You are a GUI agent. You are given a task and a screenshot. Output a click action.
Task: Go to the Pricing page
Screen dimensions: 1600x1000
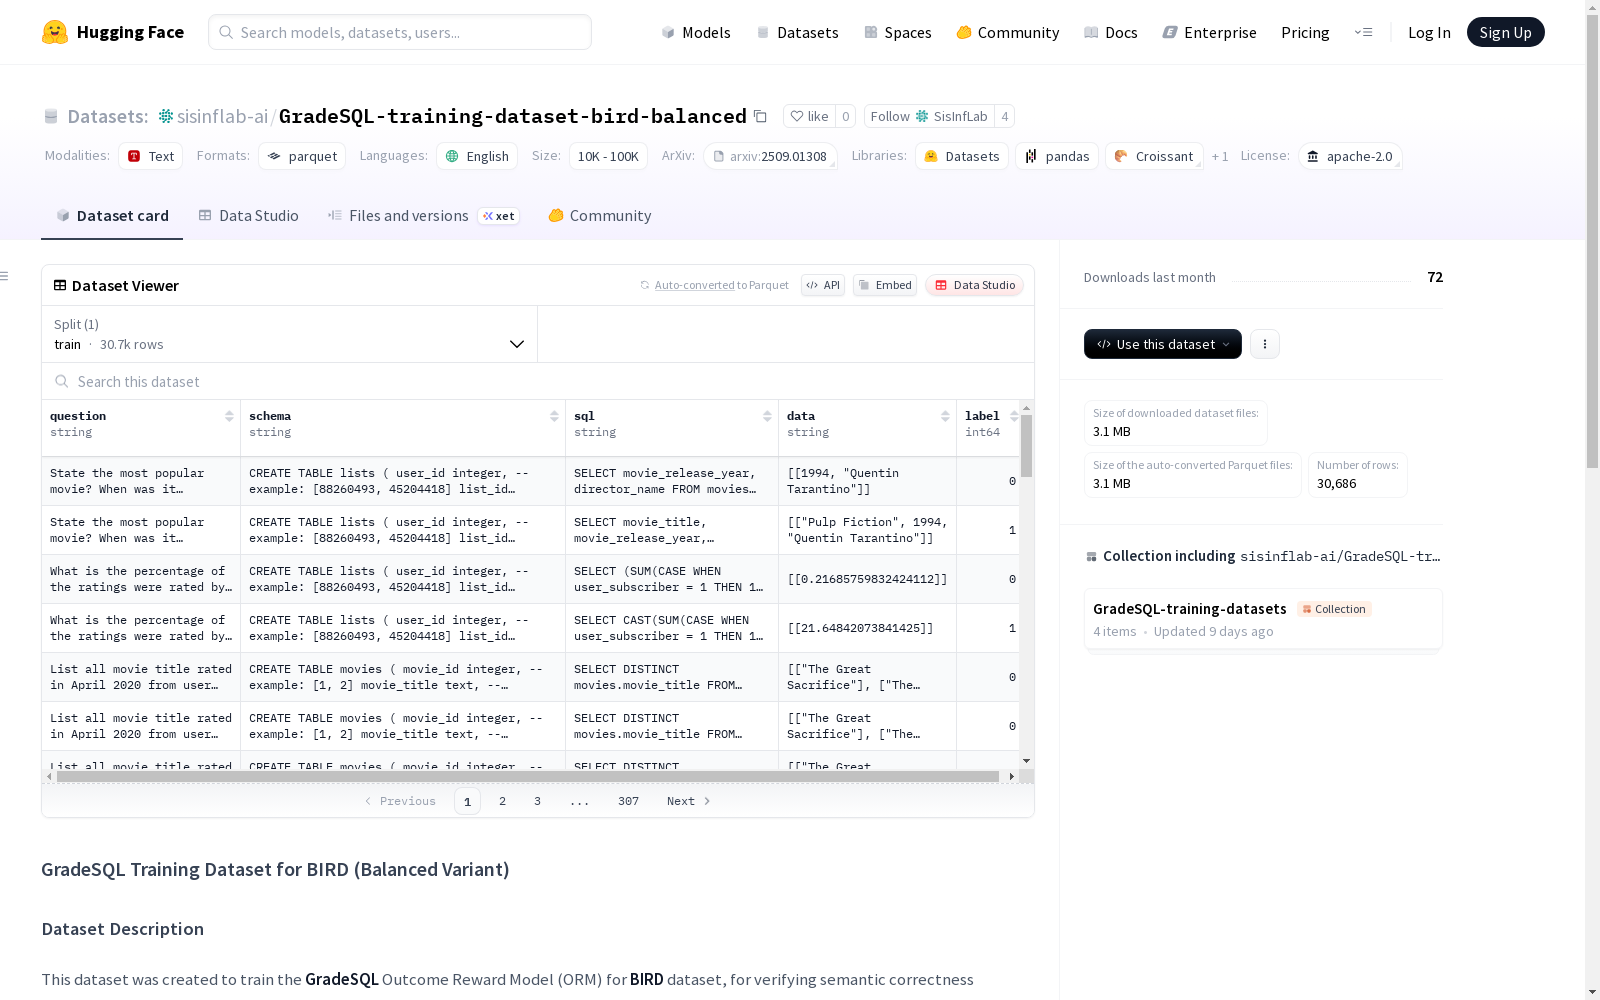point(1305,32)
